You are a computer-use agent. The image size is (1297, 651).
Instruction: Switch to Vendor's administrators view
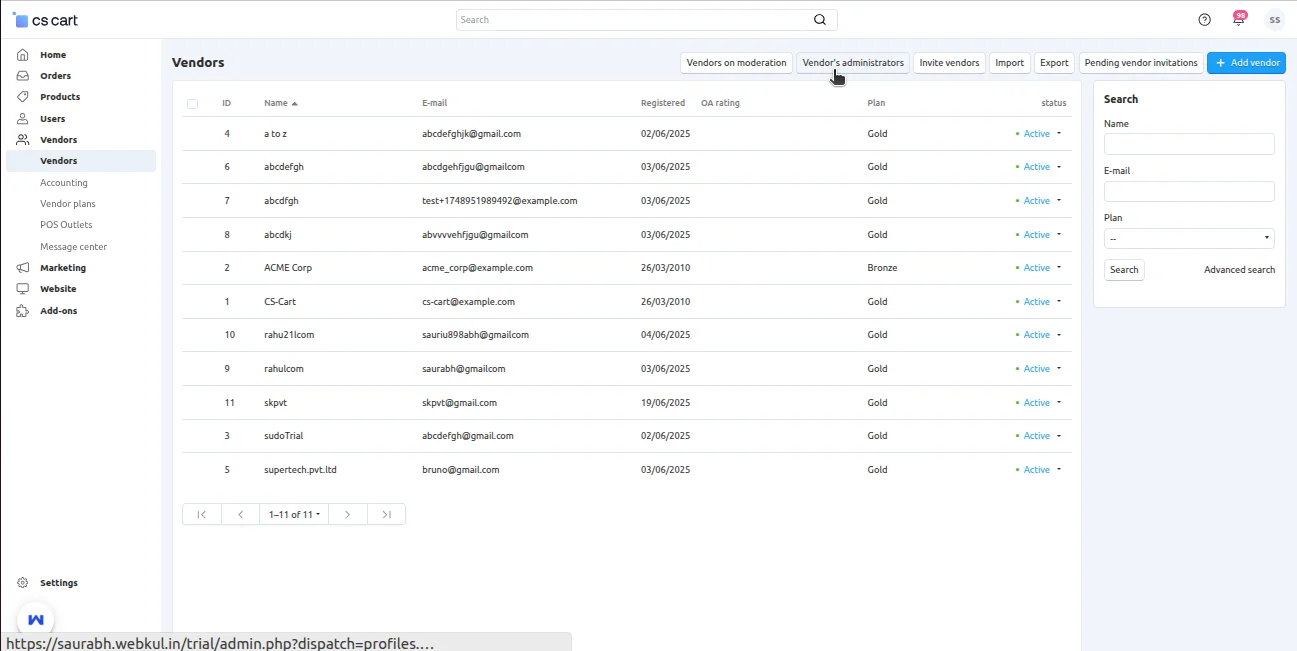click(x=852, y=62)
